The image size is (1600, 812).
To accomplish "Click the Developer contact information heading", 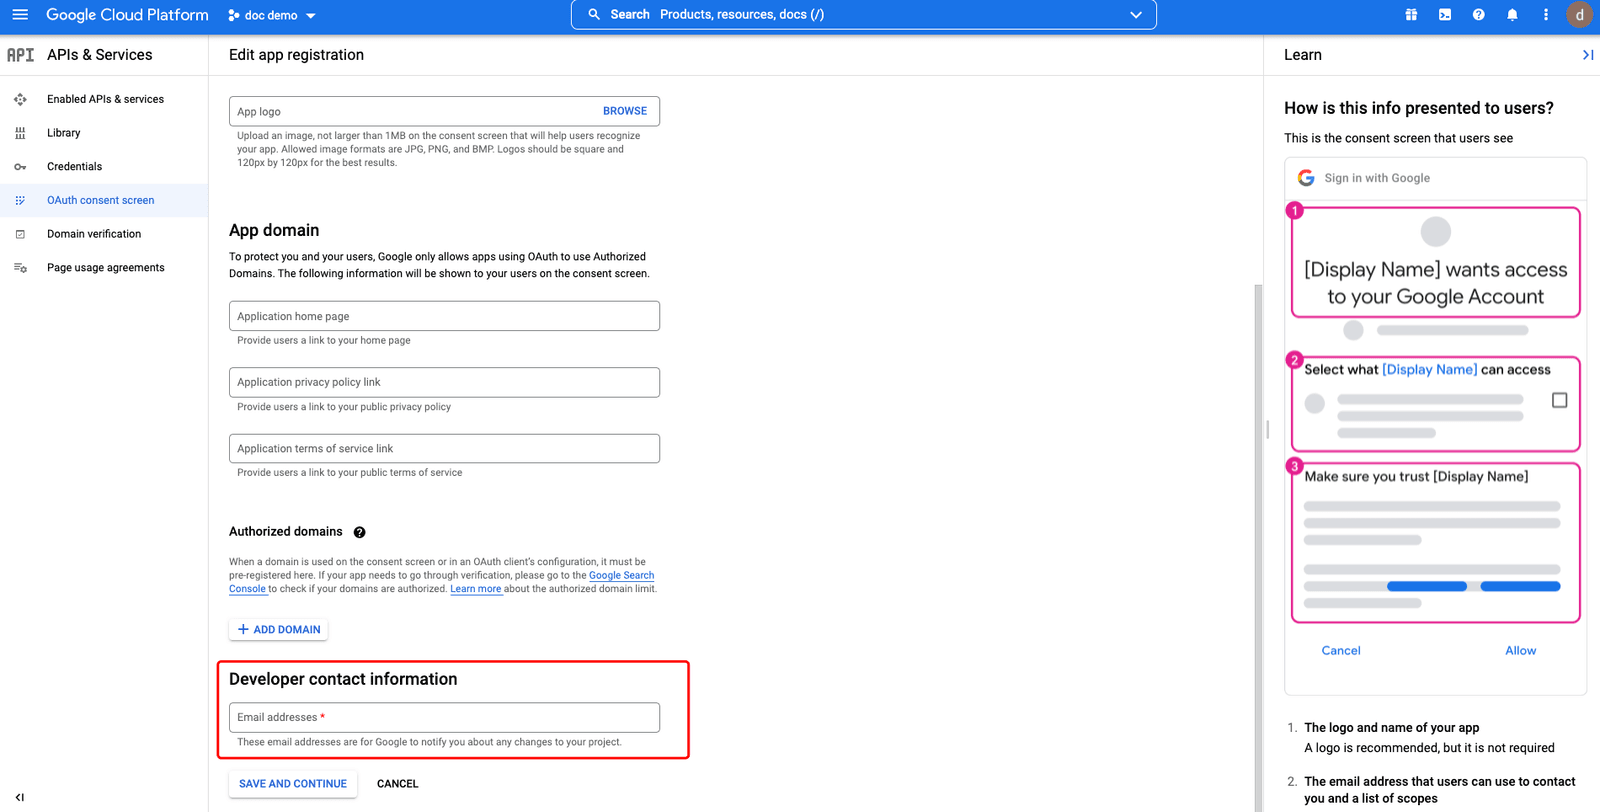I will (343, 679).
